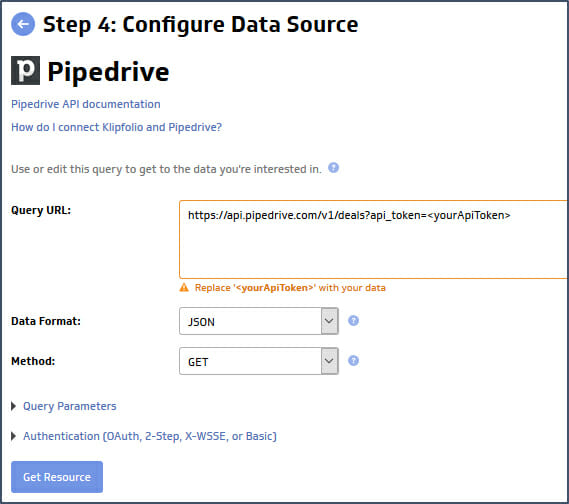Click Data Format dropdown arrow button
Screen dimensions: 569x504
329,321
